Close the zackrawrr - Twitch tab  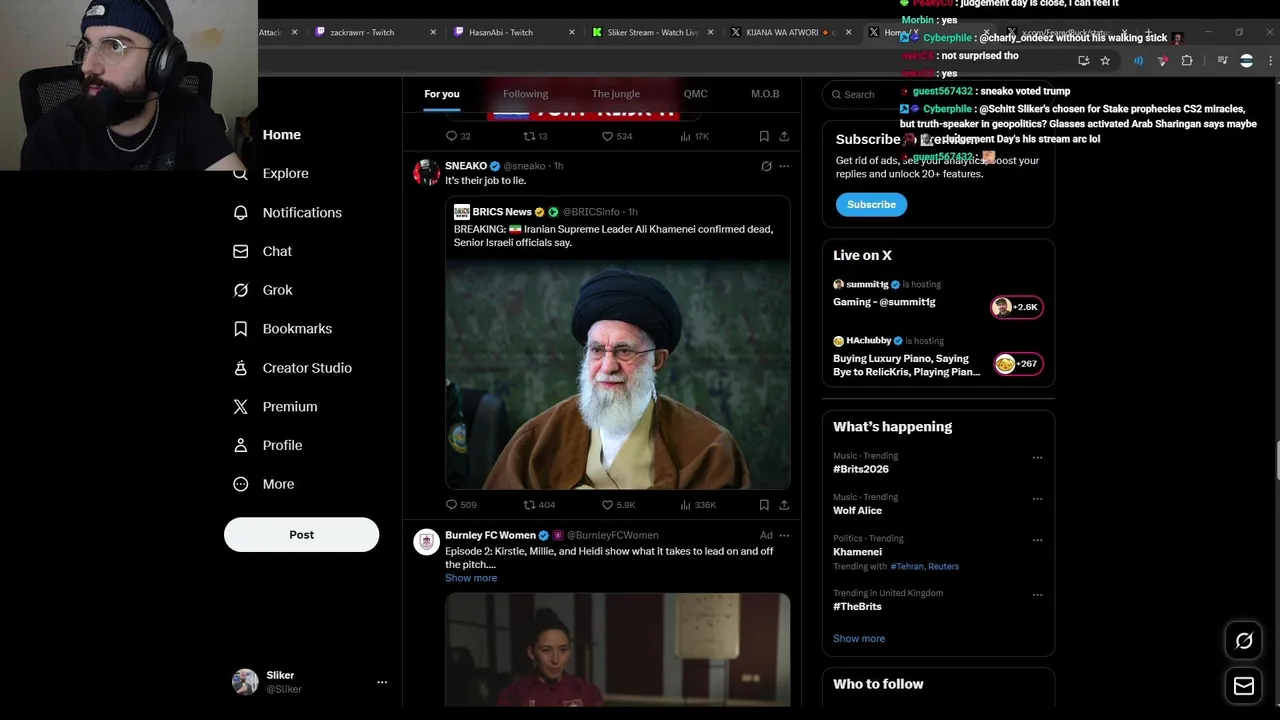[433, 32]
